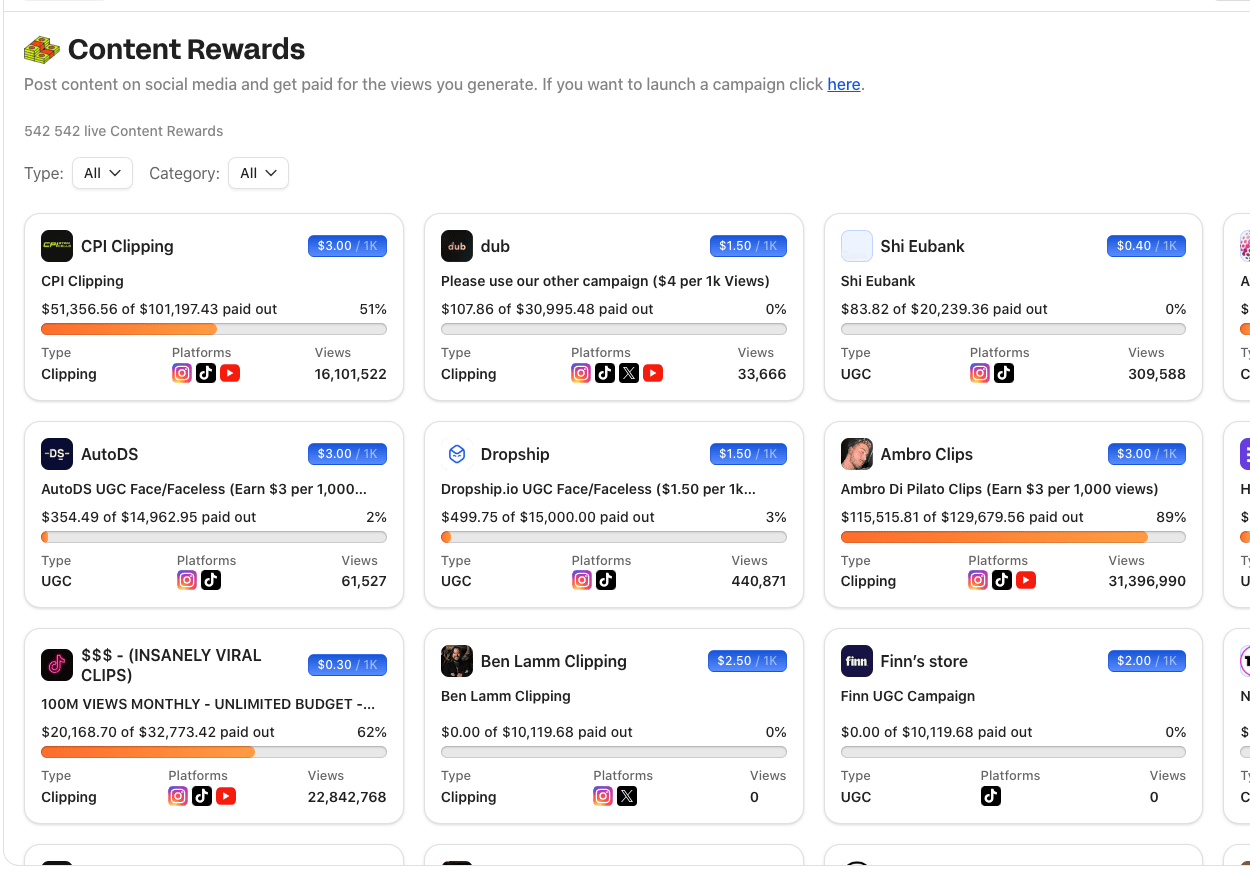Click the YouTube icon on CPI Clipping card
Screen dimensions: 1250x876
(x=230, y=373)
